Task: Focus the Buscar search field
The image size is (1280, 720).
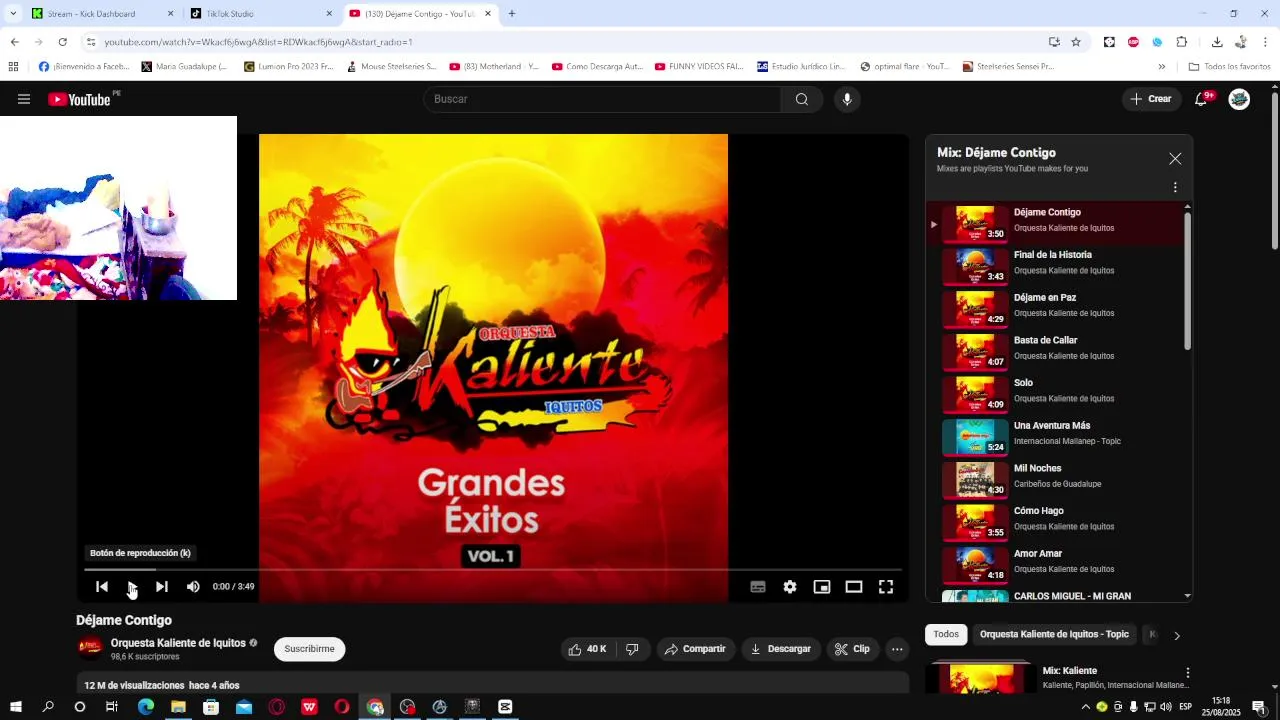Action: (x=602, y=99)
